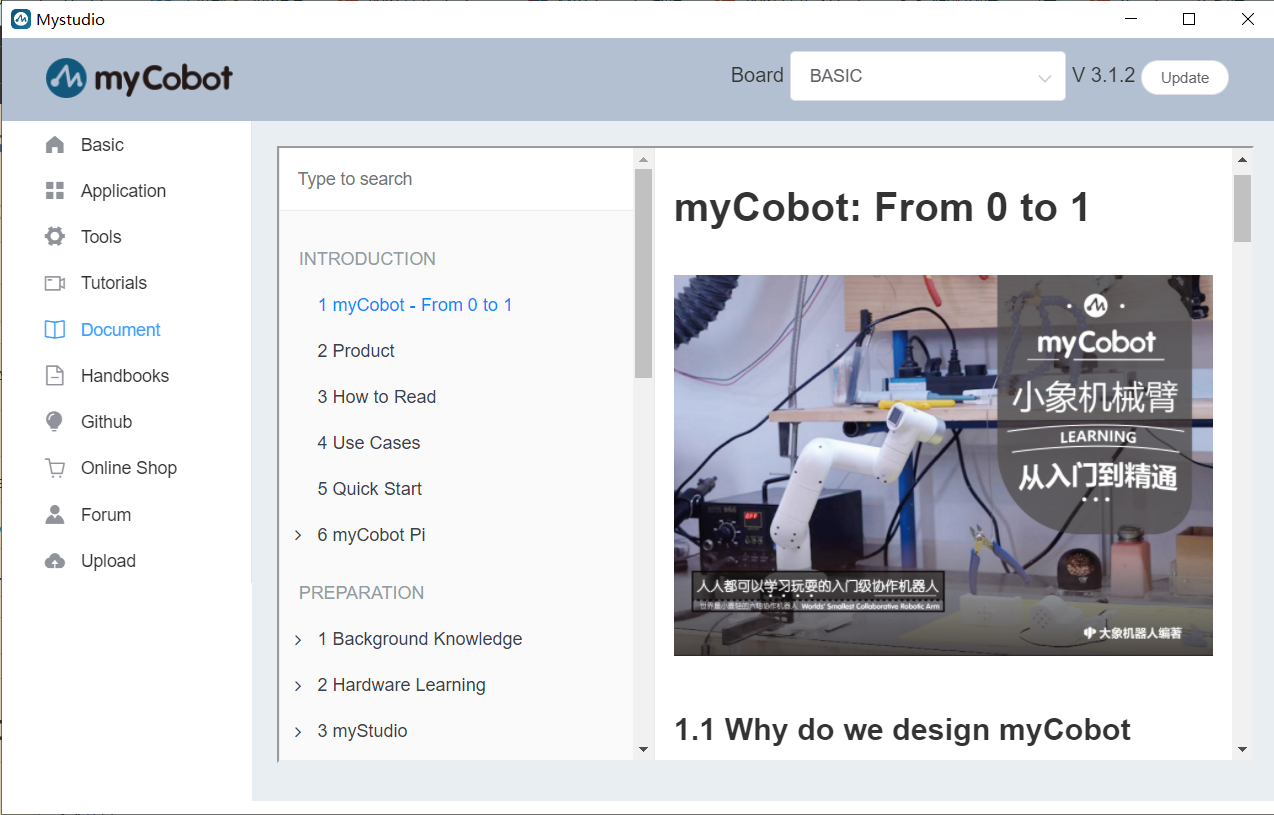This screenshot has height=815, width=1274.
Task: Click the Application grid icon
Action: coord(55,191)
